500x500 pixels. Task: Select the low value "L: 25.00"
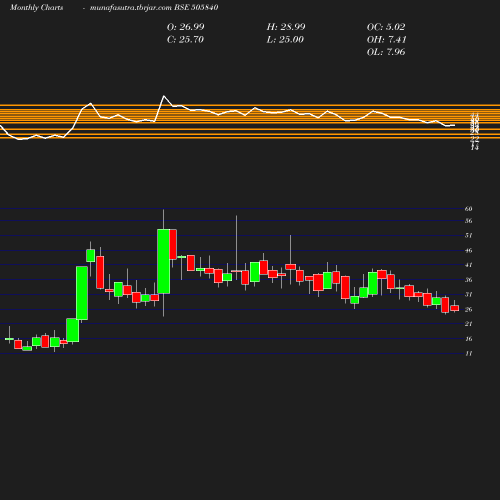285,39
